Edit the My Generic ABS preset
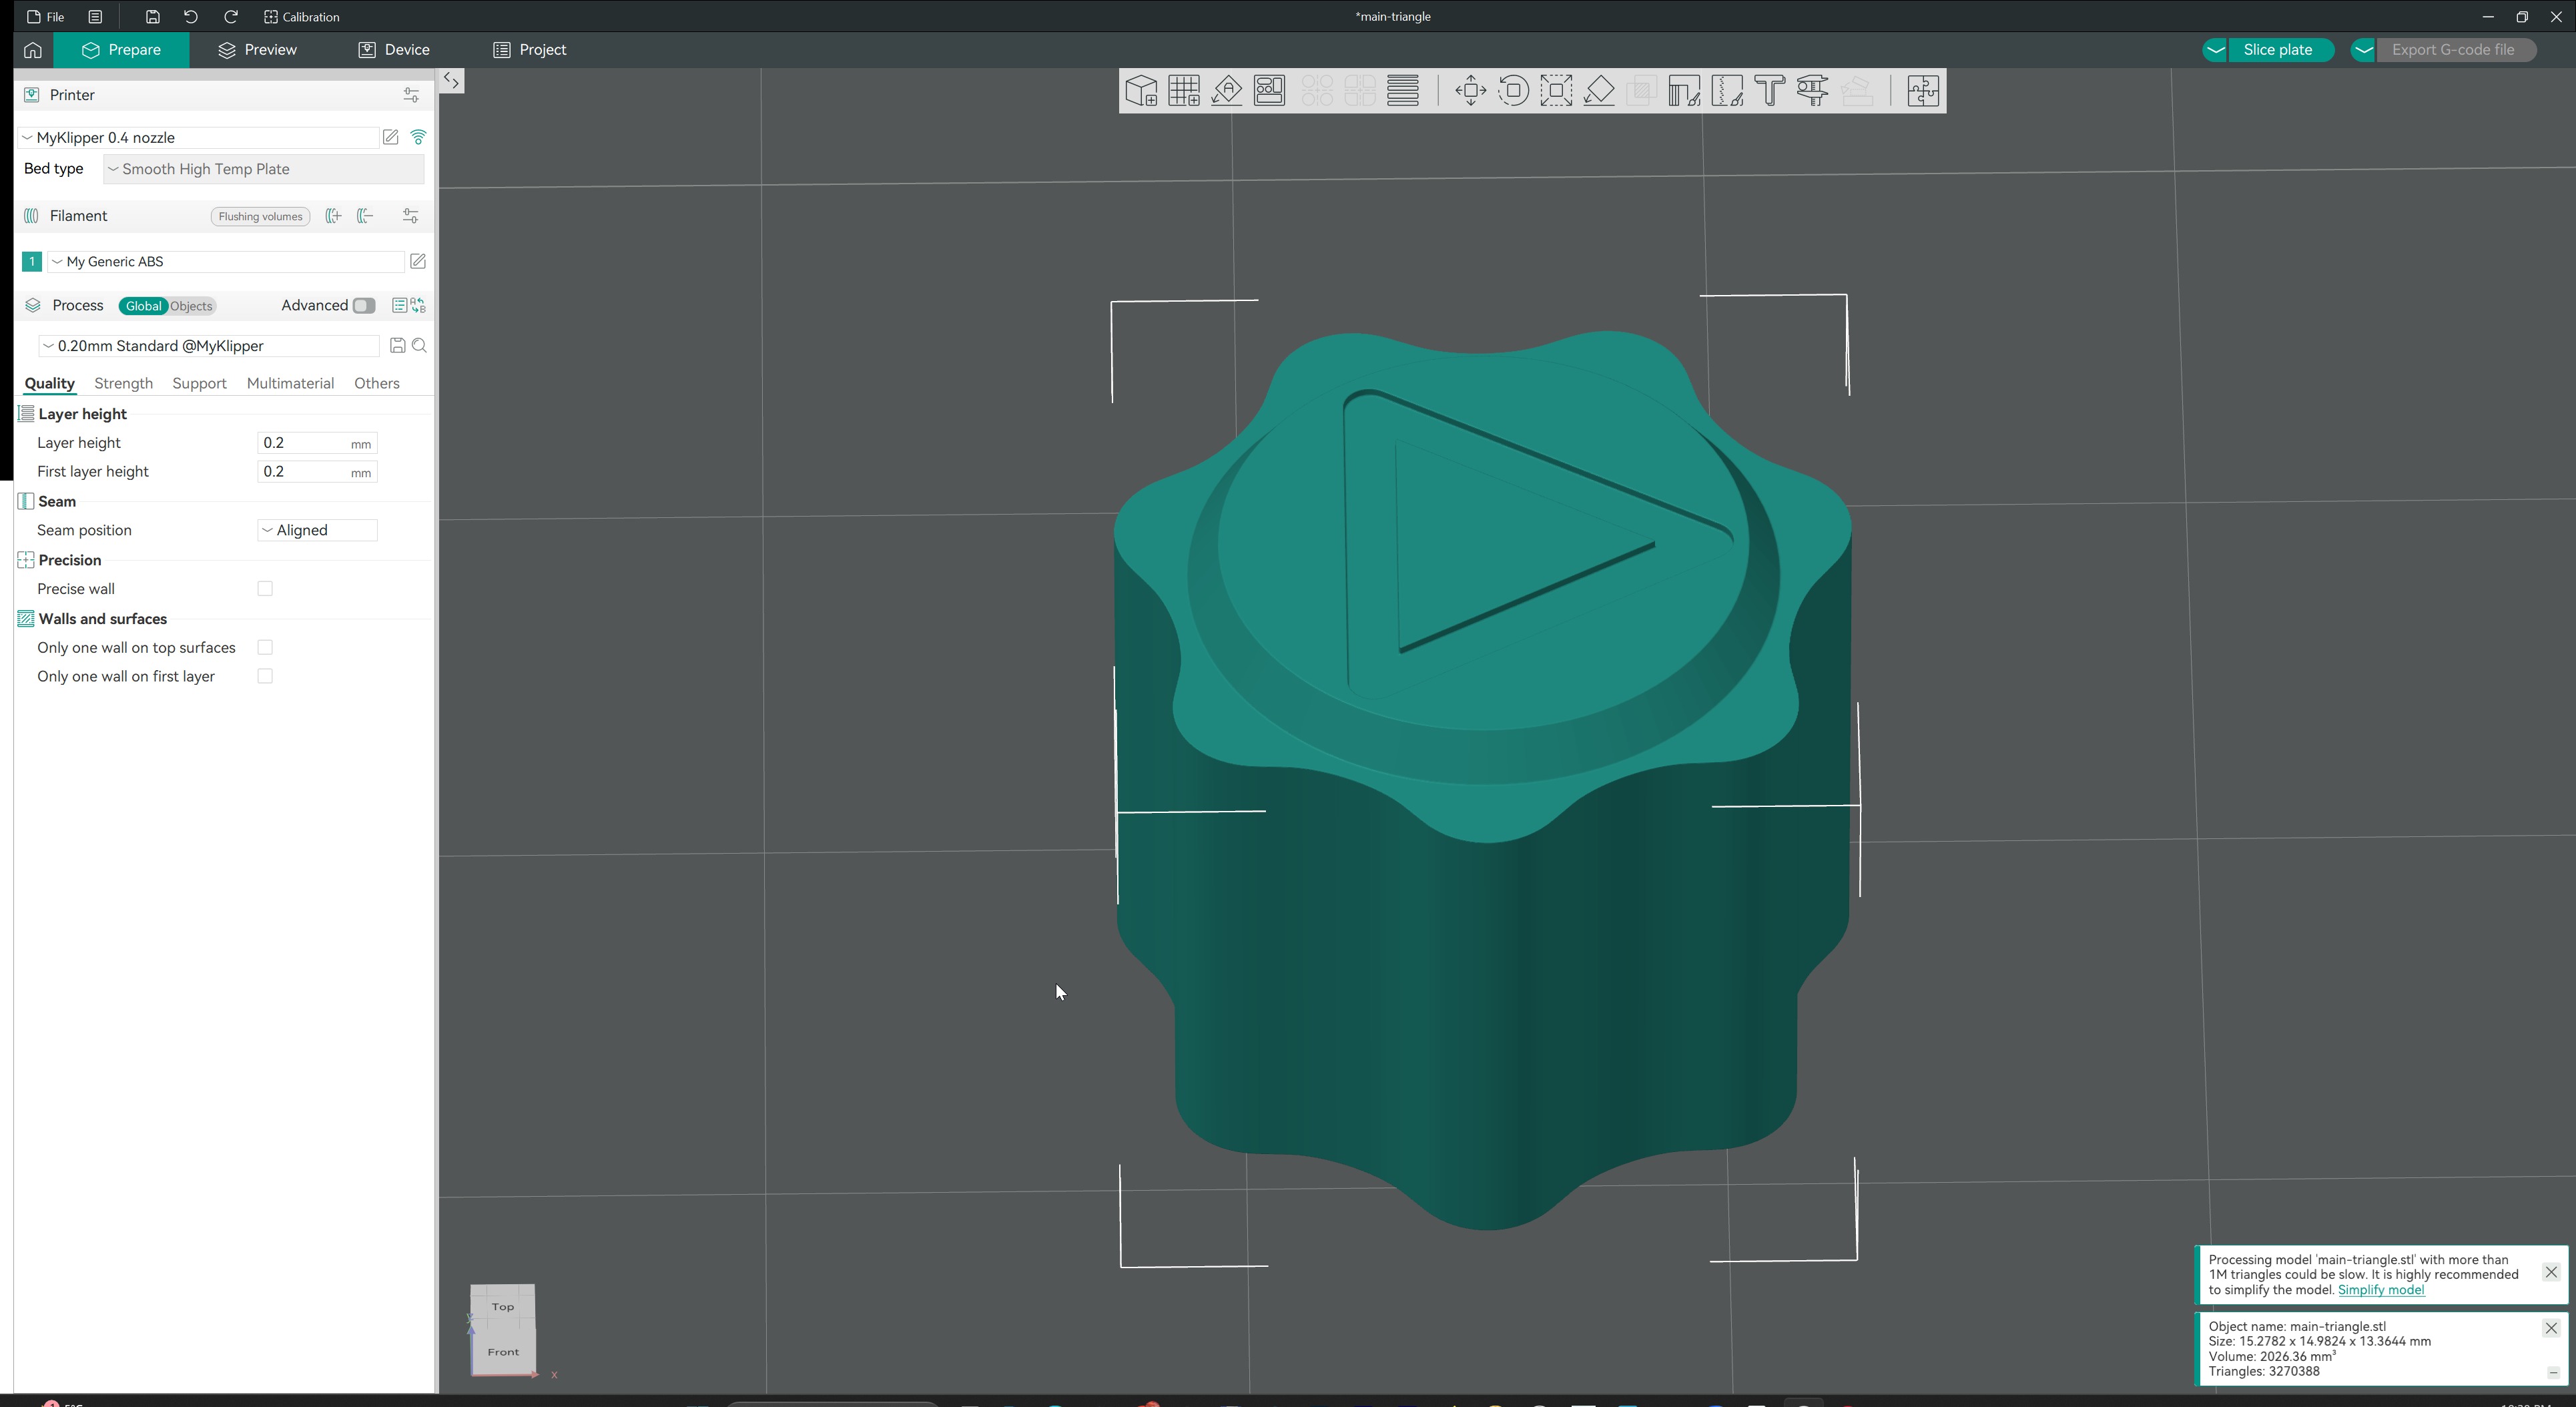2576x1407 pixels. pos(418,261)
